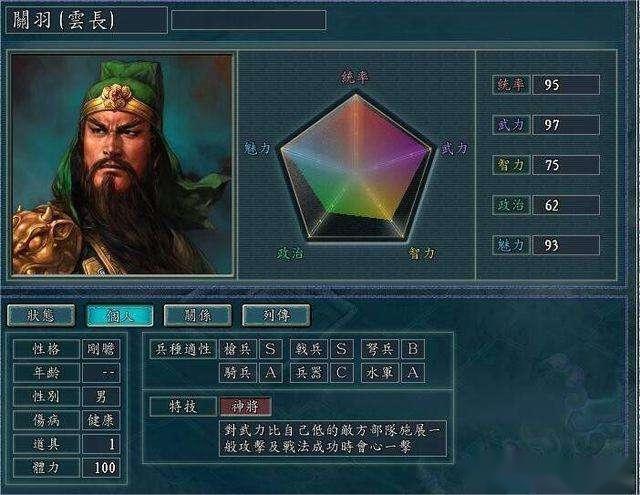640x495 pixels.
Task: Click the 魅力 stat label box
Action: coord(511,245)
